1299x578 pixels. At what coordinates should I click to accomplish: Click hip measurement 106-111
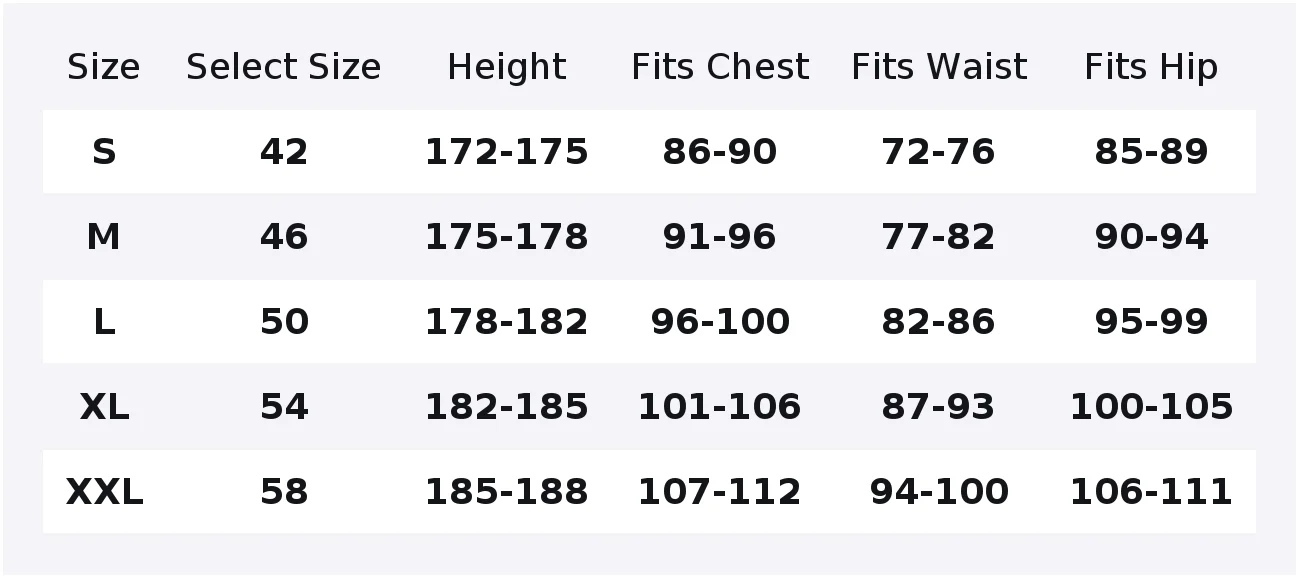[x=1151, y=492]
